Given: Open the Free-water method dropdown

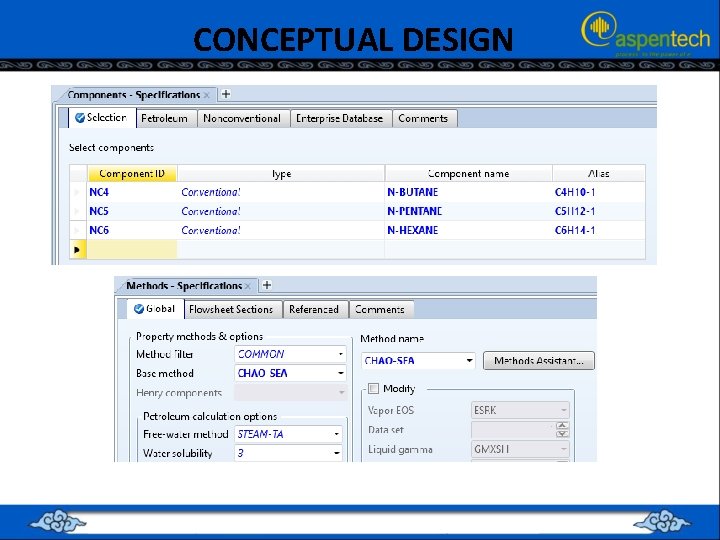Looking at the screenshot, I should point(337,434).
